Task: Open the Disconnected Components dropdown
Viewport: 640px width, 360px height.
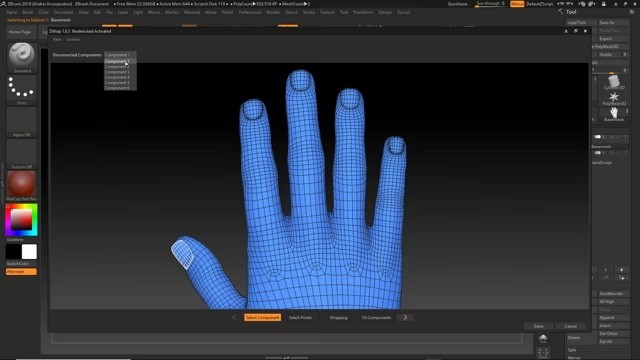Action: 120,55
